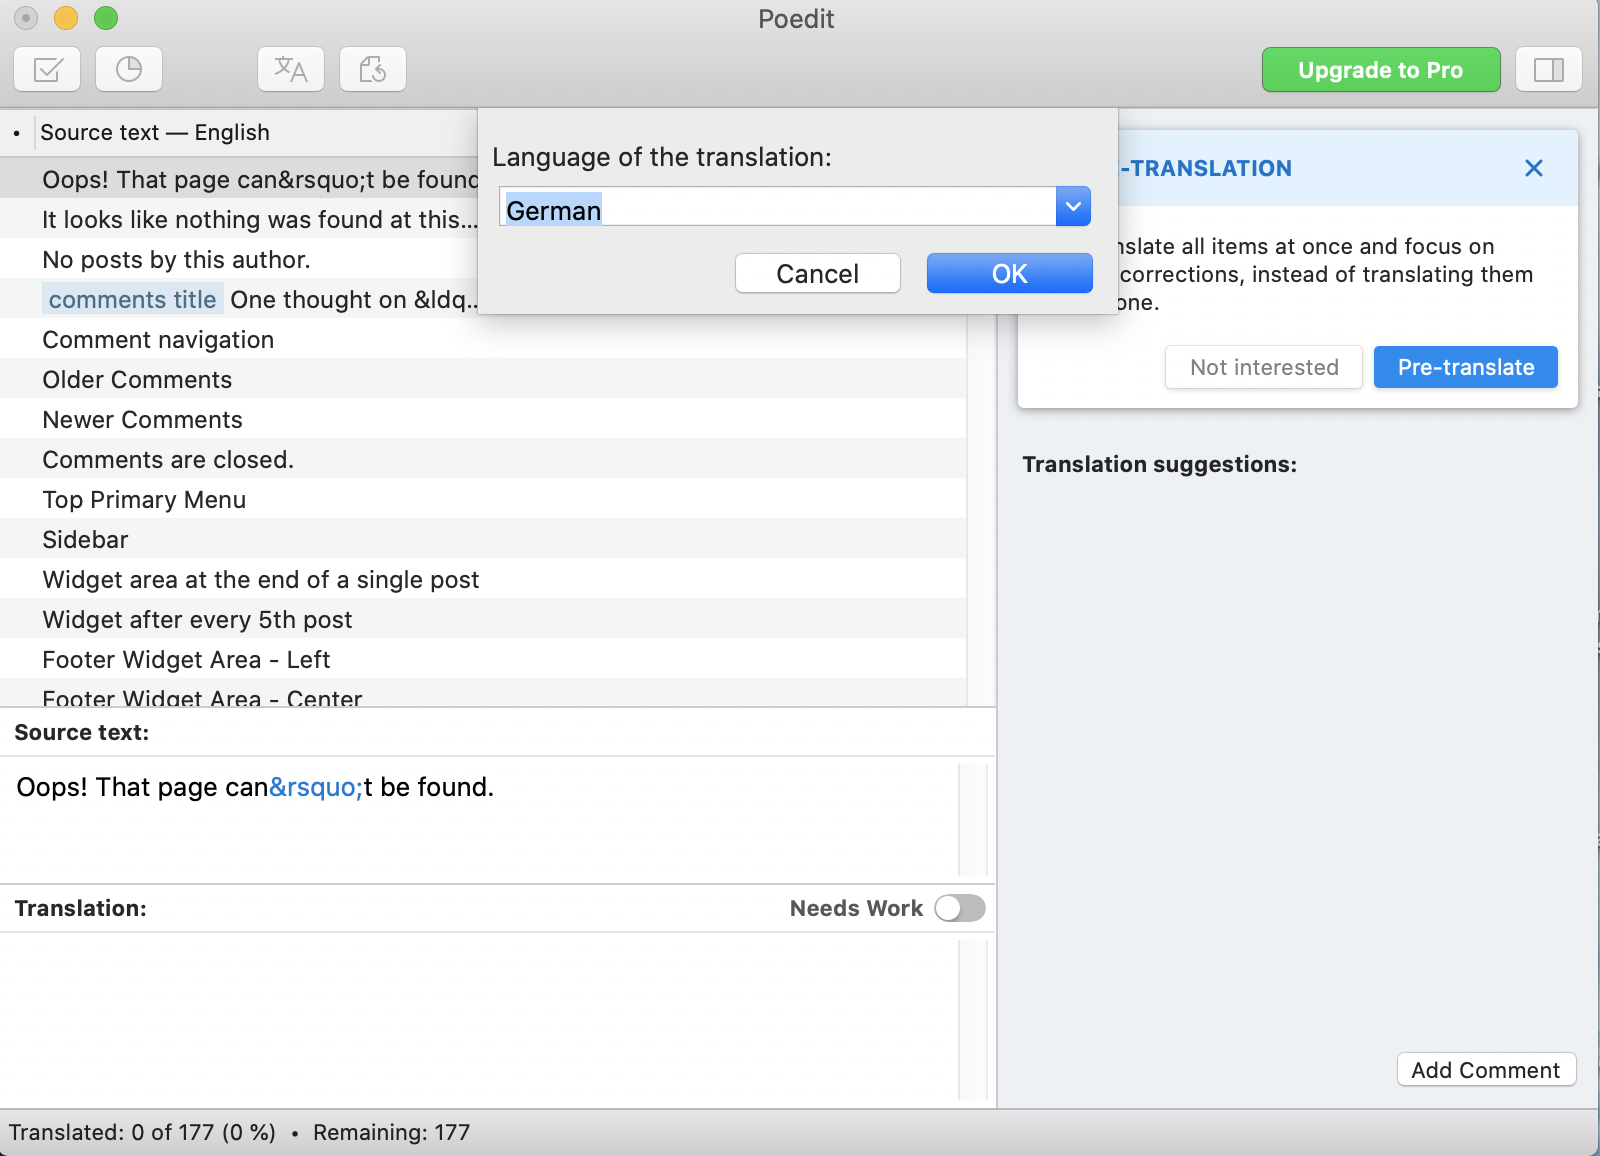Click the Add Comment button
Image resolution: width=1600 pixels, height=1156 pixels.
click(1485, 1070)
